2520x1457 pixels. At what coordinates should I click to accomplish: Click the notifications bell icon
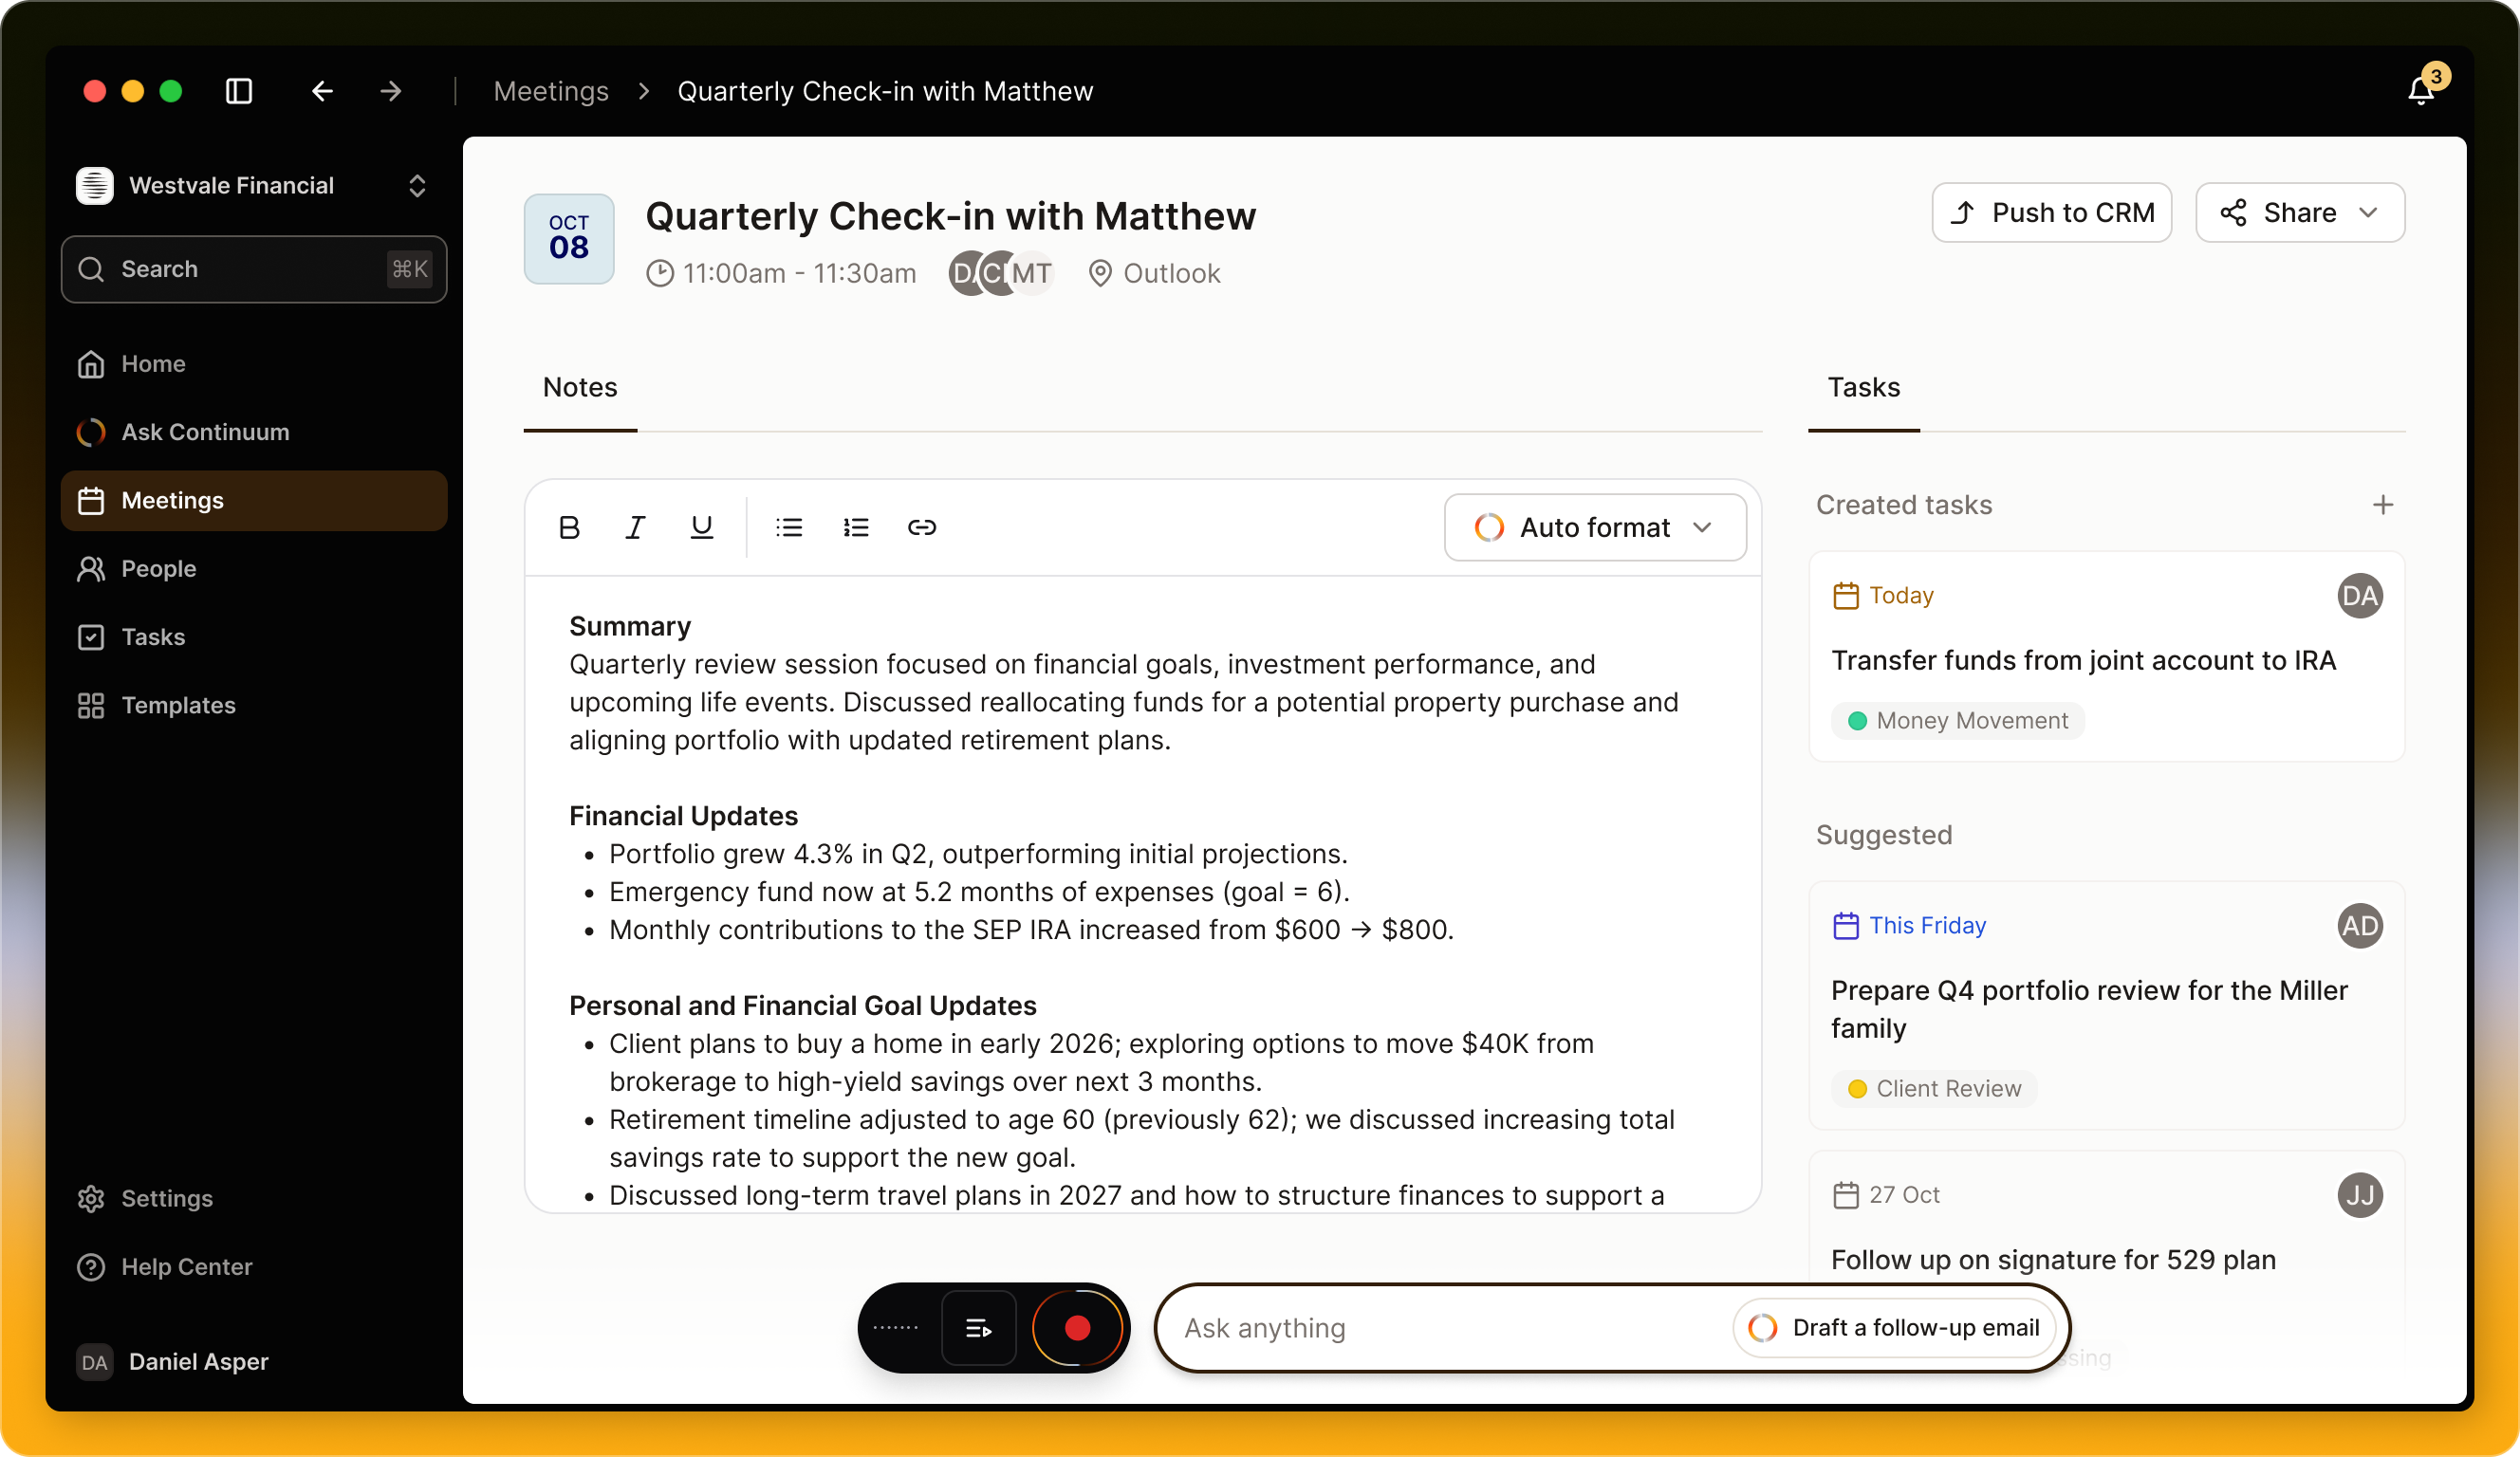[2420, 91]
